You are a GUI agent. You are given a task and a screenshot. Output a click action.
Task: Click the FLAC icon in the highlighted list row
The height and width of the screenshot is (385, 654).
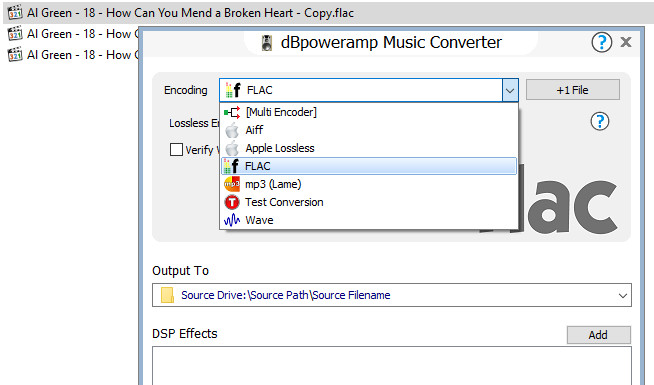231,166
